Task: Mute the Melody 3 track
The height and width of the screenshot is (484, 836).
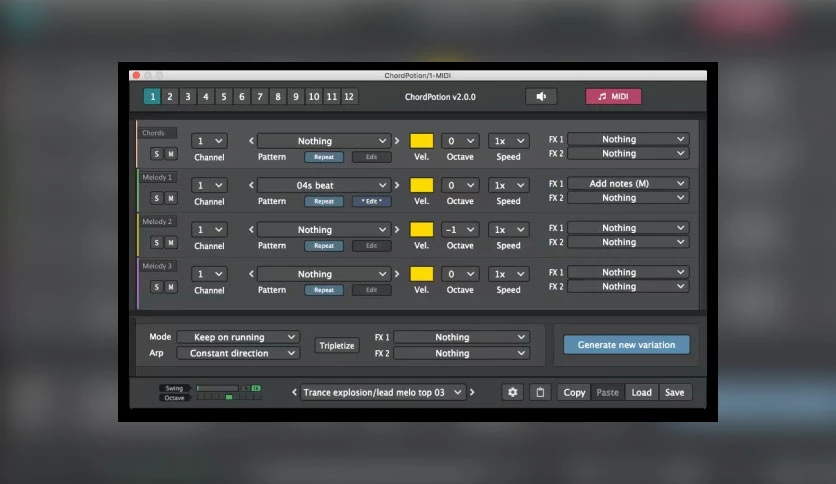Action: (x=171, y=287)
